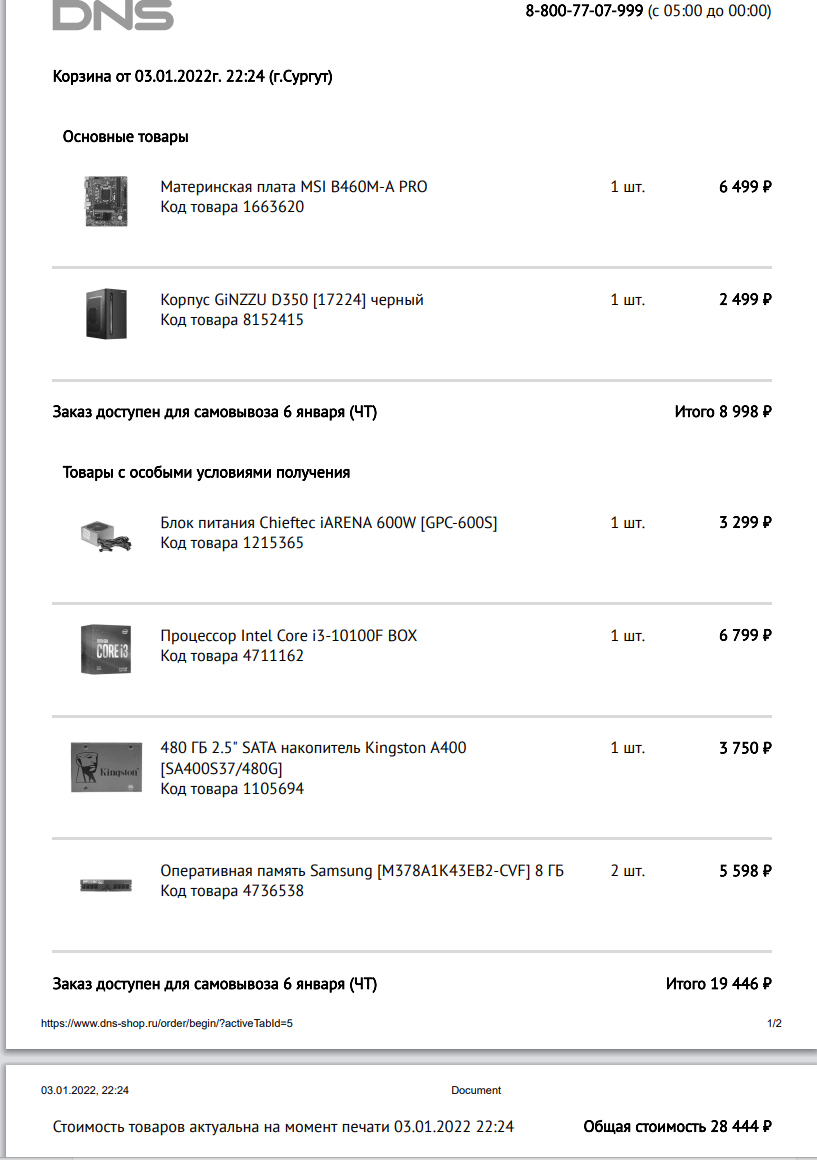Click the Kingston A400 480 ГБ product title
Image resolution: width=817 pixels, height=1160 pixels.
tap(313, 748)
